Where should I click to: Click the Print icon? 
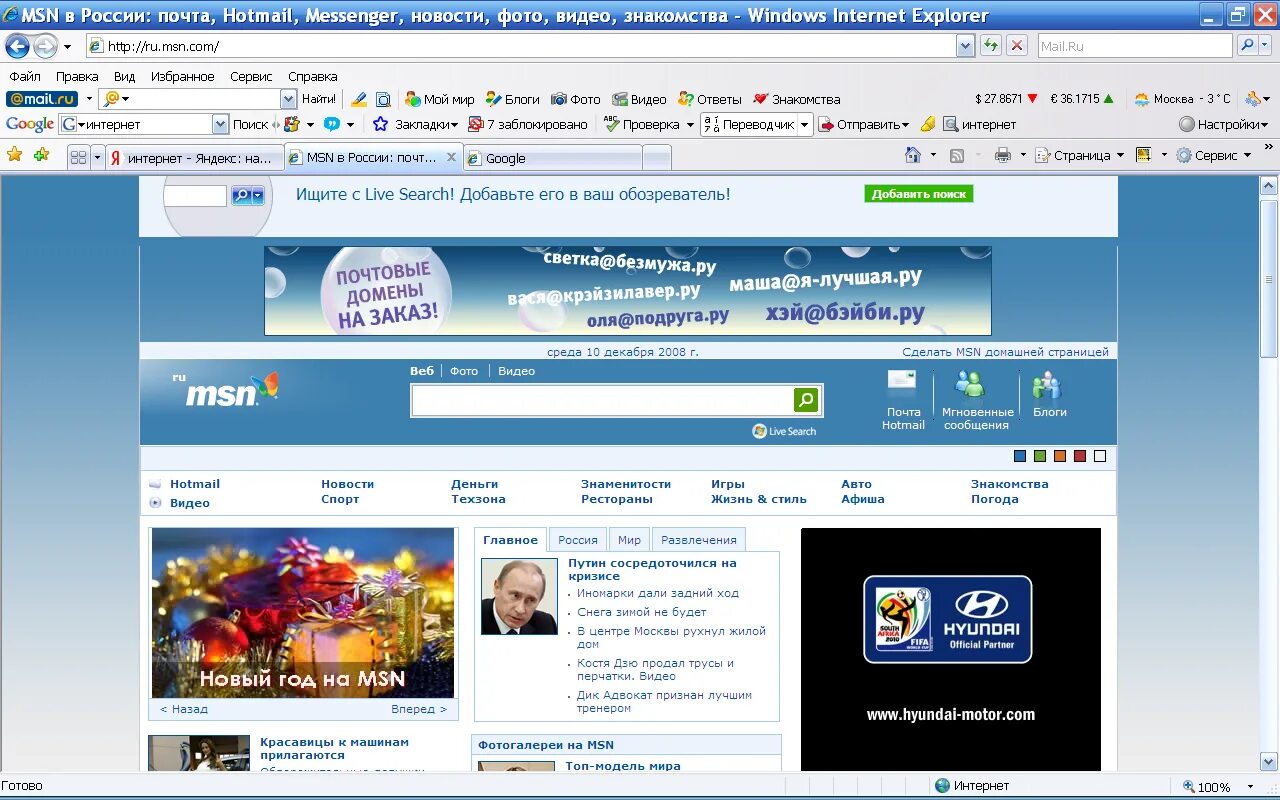pos(1003,155)
